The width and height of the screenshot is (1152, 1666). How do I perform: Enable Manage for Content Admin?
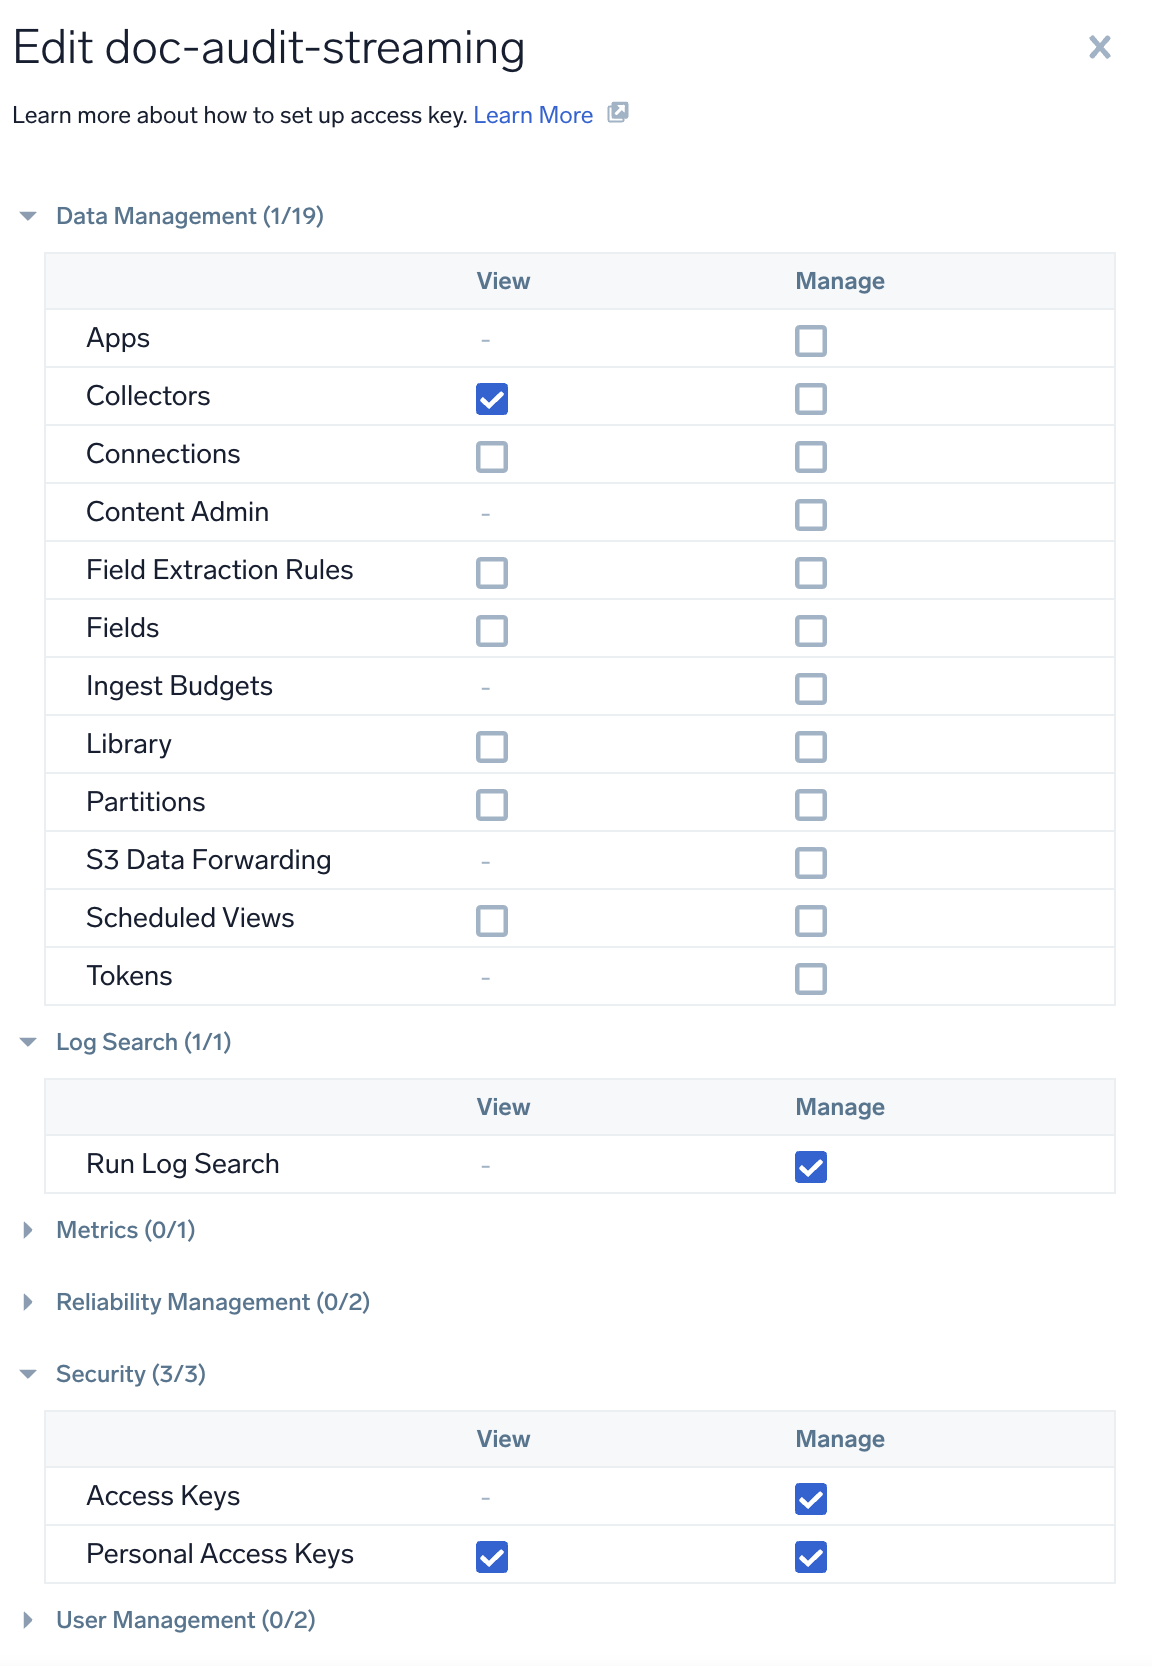[x=811, y=515]
